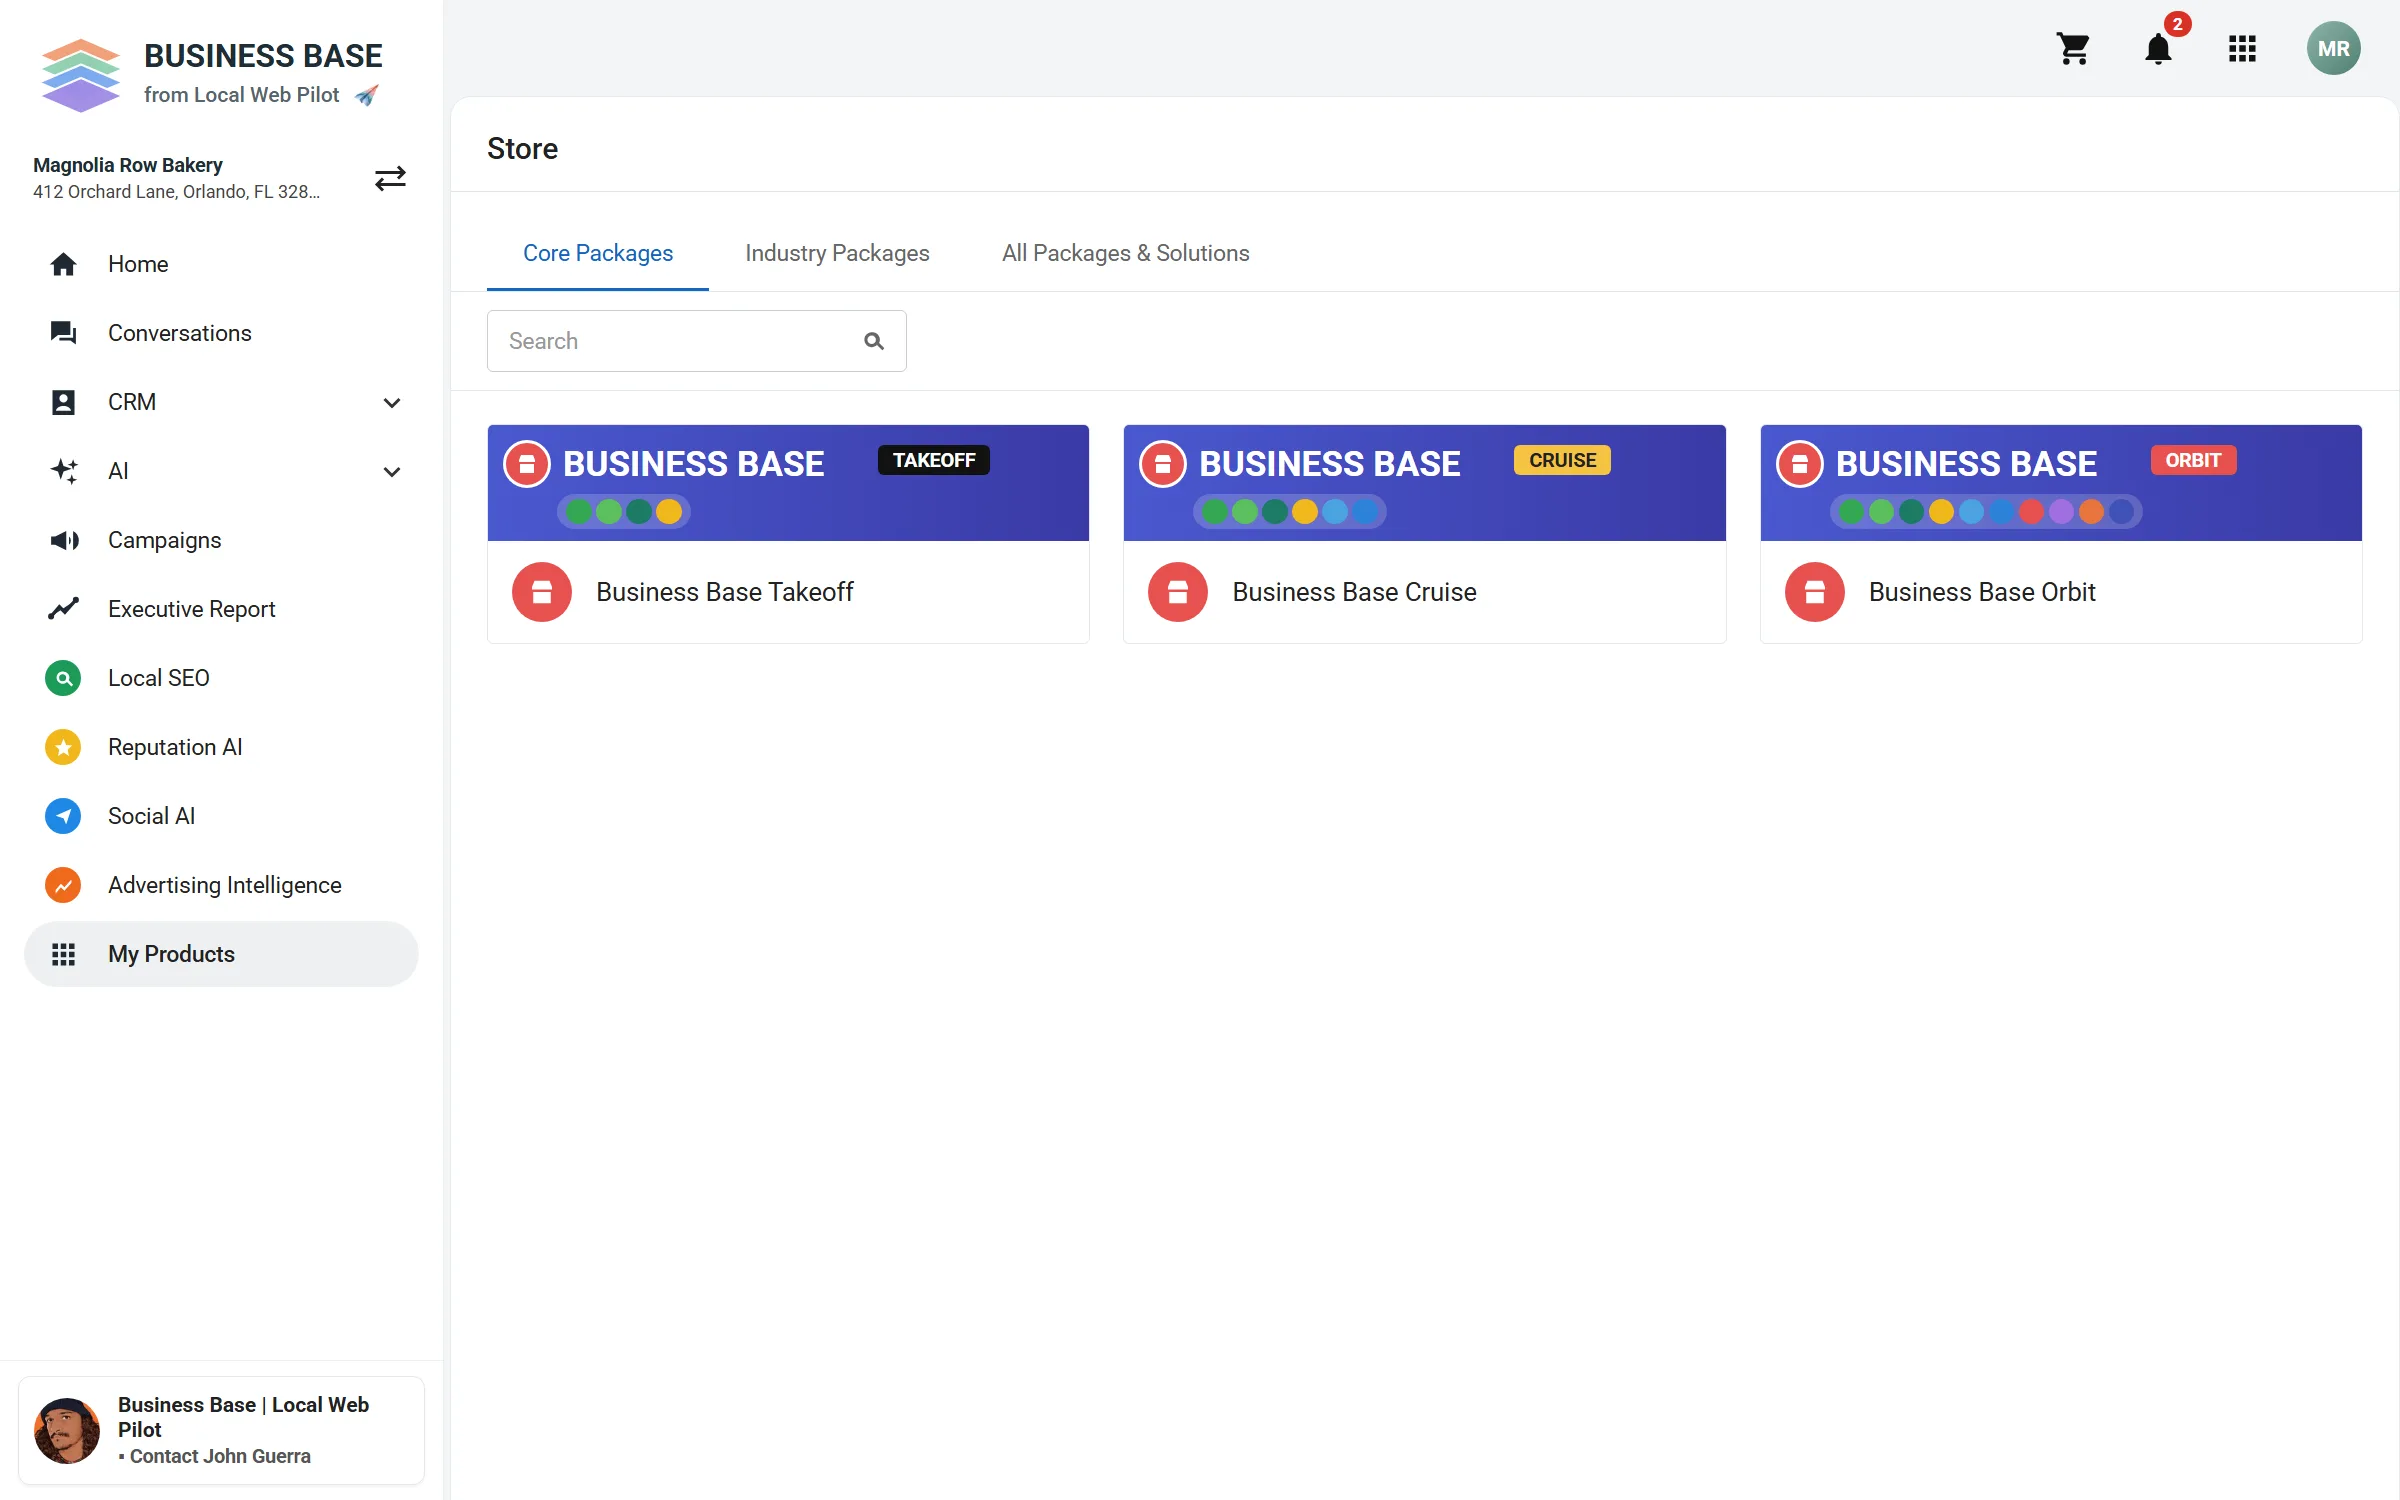Switch to Industry Packages tab
The height and width of the screenshot is (1500, 2400).
[x=837, y=253]
